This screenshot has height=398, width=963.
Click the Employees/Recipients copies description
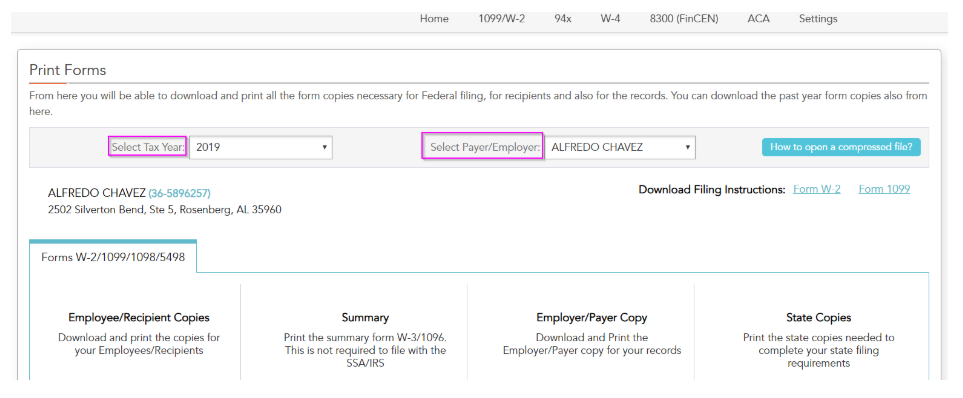pos(139,344)
